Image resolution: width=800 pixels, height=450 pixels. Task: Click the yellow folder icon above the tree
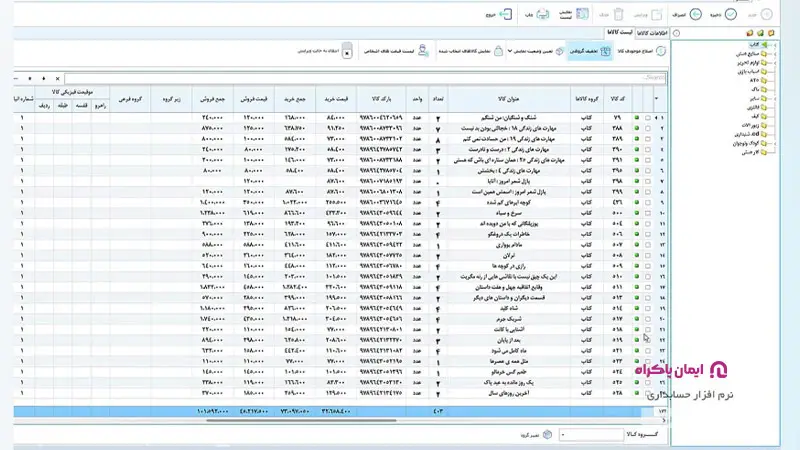771,33
